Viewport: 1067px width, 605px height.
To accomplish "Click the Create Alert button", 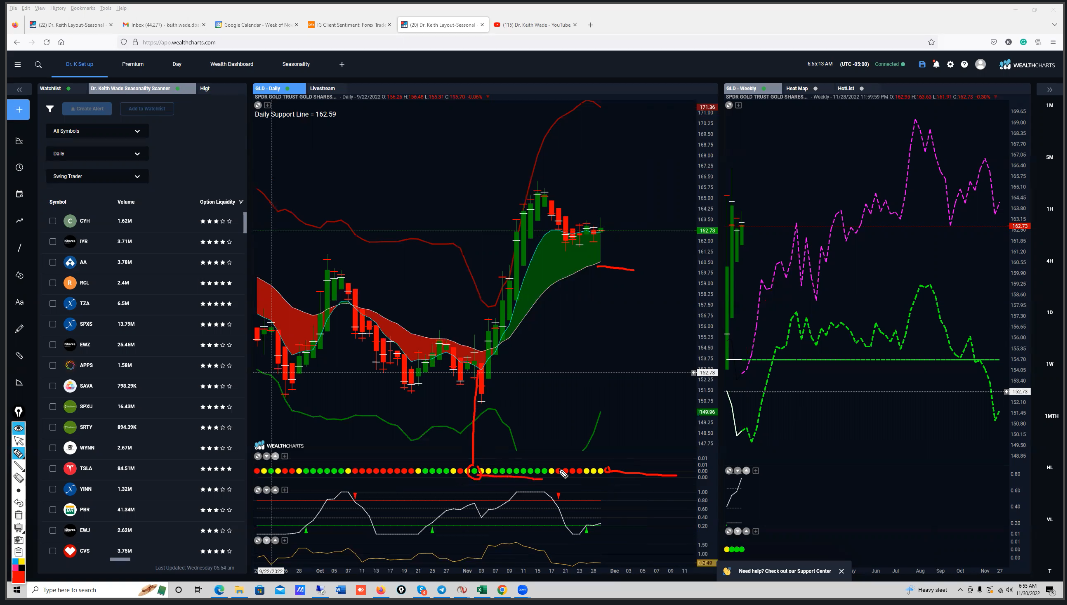I will [x=87, y=109].
